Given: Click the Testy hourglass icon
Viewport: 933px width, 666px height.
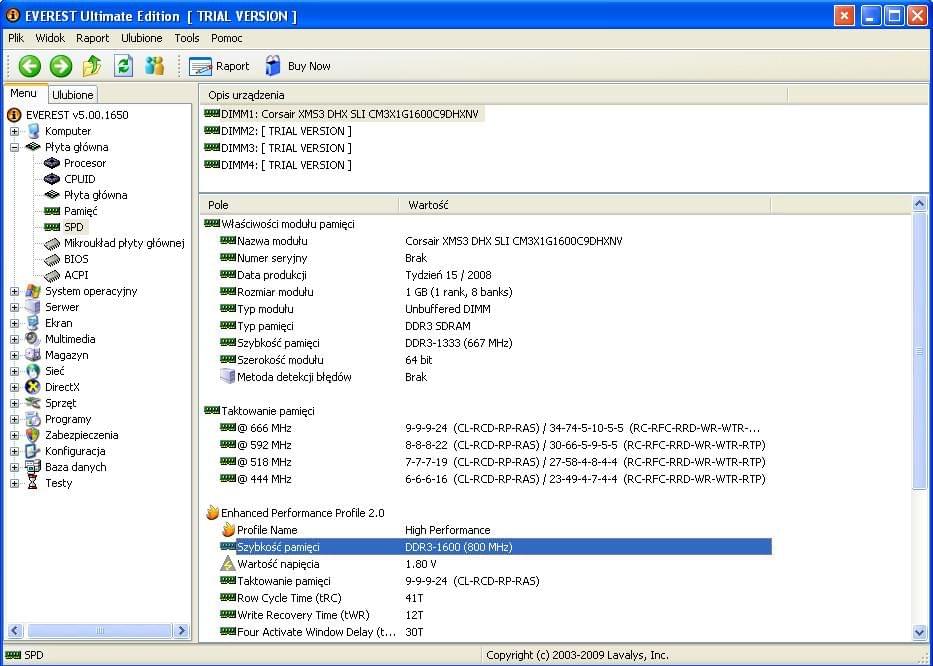Looking at the screenshot, I should coord(33,483).
